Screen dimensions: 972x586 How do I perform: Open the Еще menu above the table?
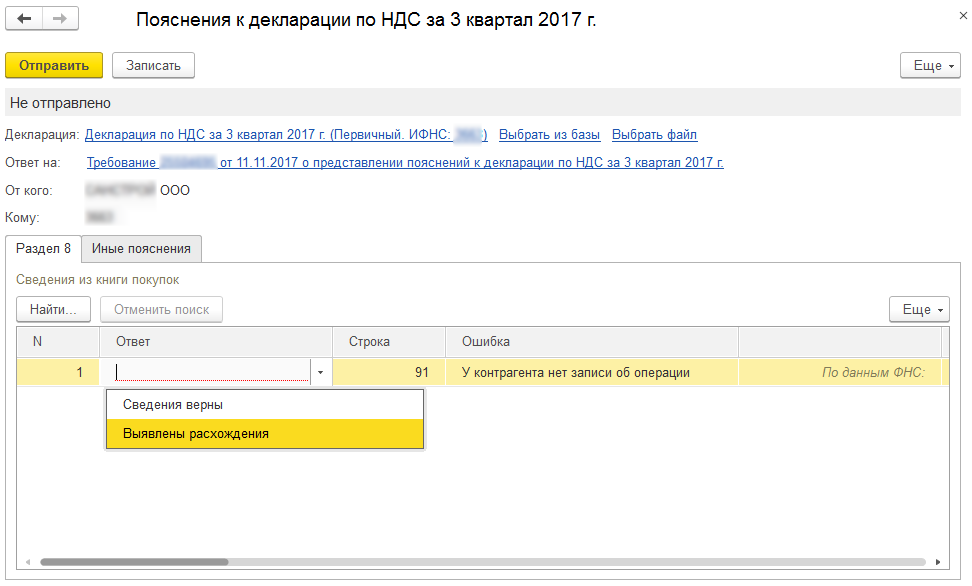point(919,310)
